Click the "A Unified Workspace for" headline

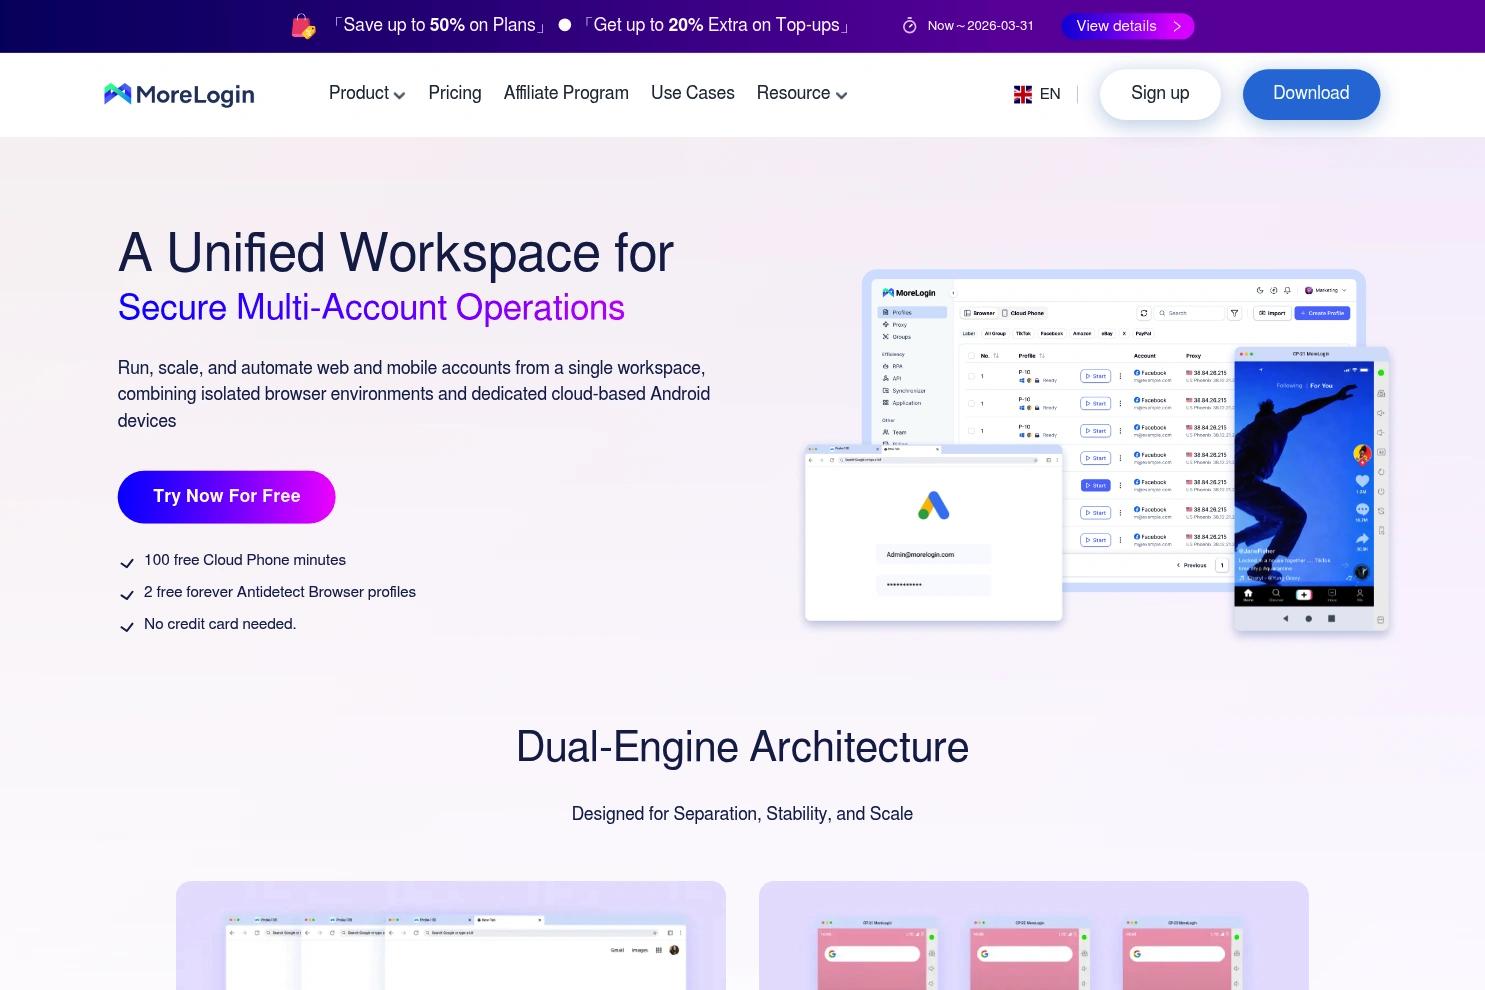click(396, 252)
